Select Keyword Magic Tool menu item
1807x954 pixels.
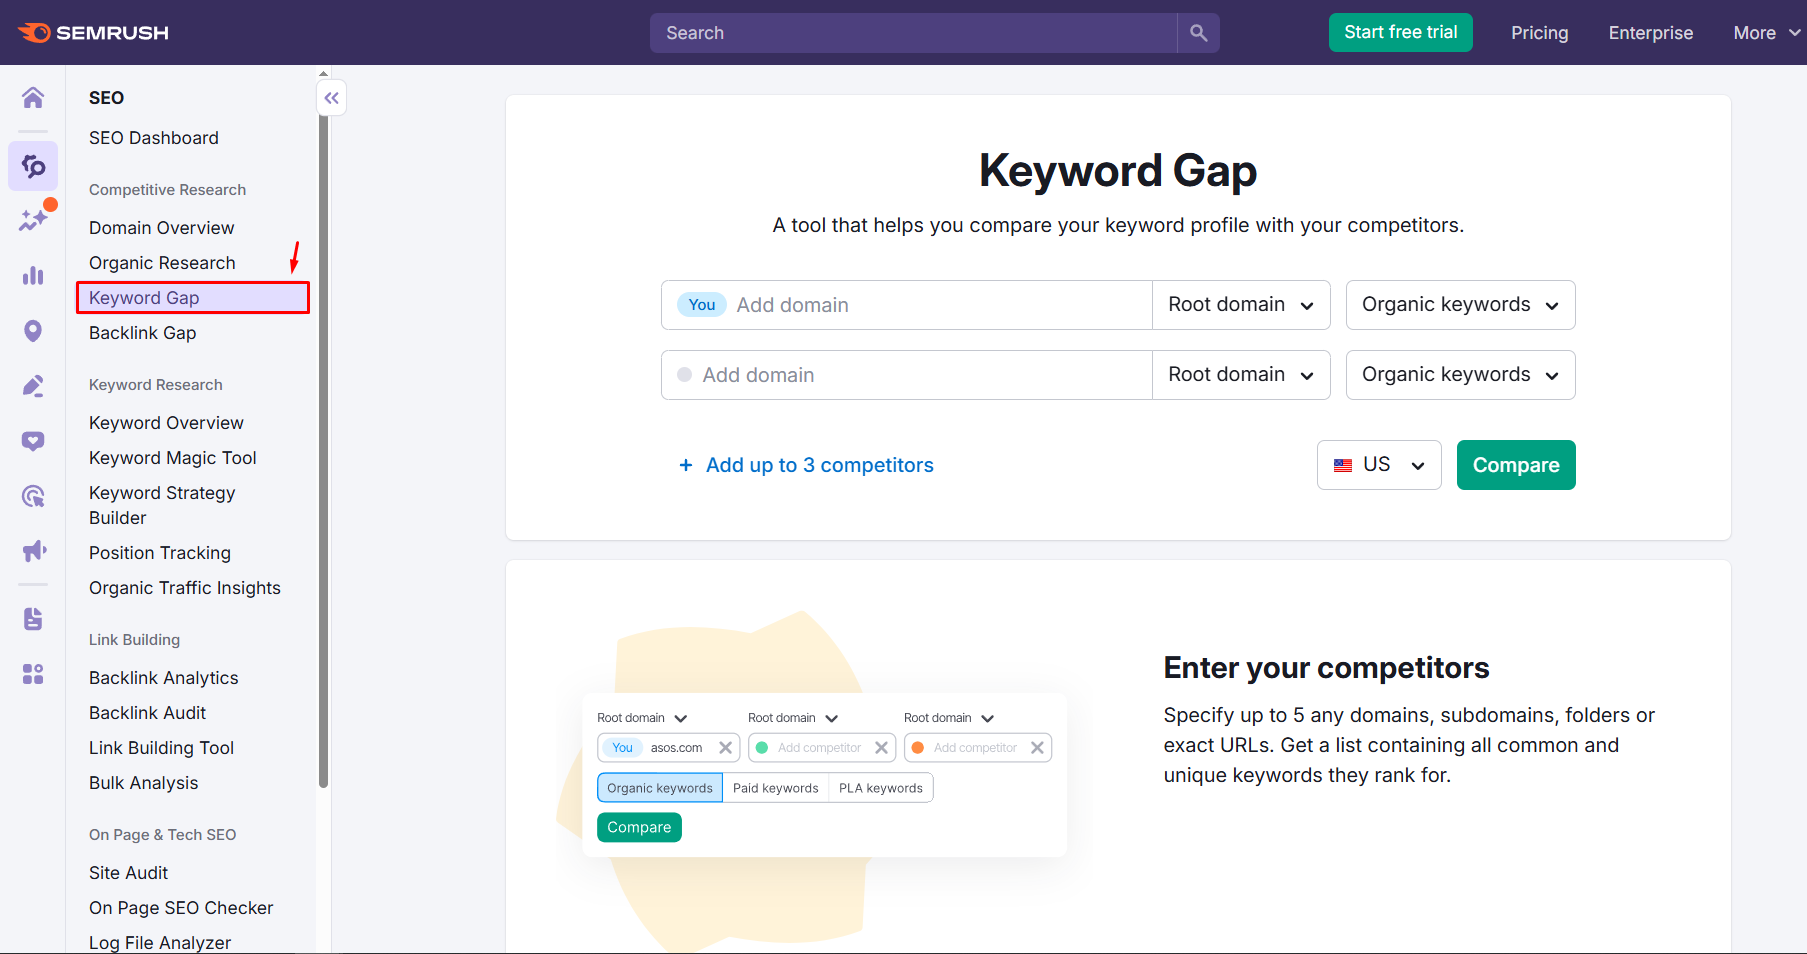[x=172, y=458]
